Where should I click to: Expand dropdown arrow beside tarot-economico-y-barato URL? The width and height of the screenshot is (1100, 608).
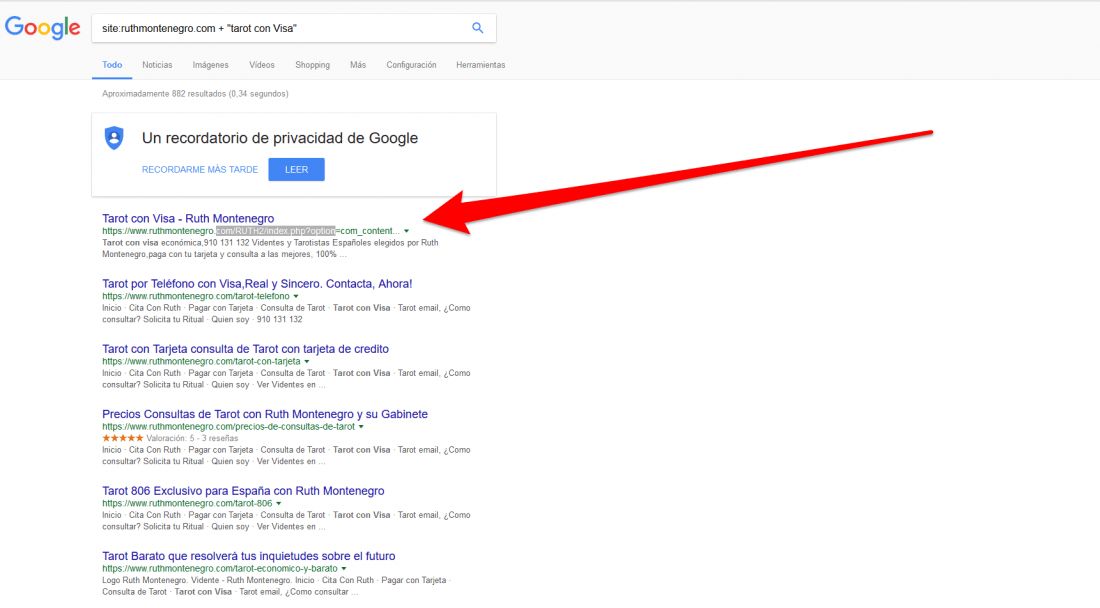(x=344, y=569)
